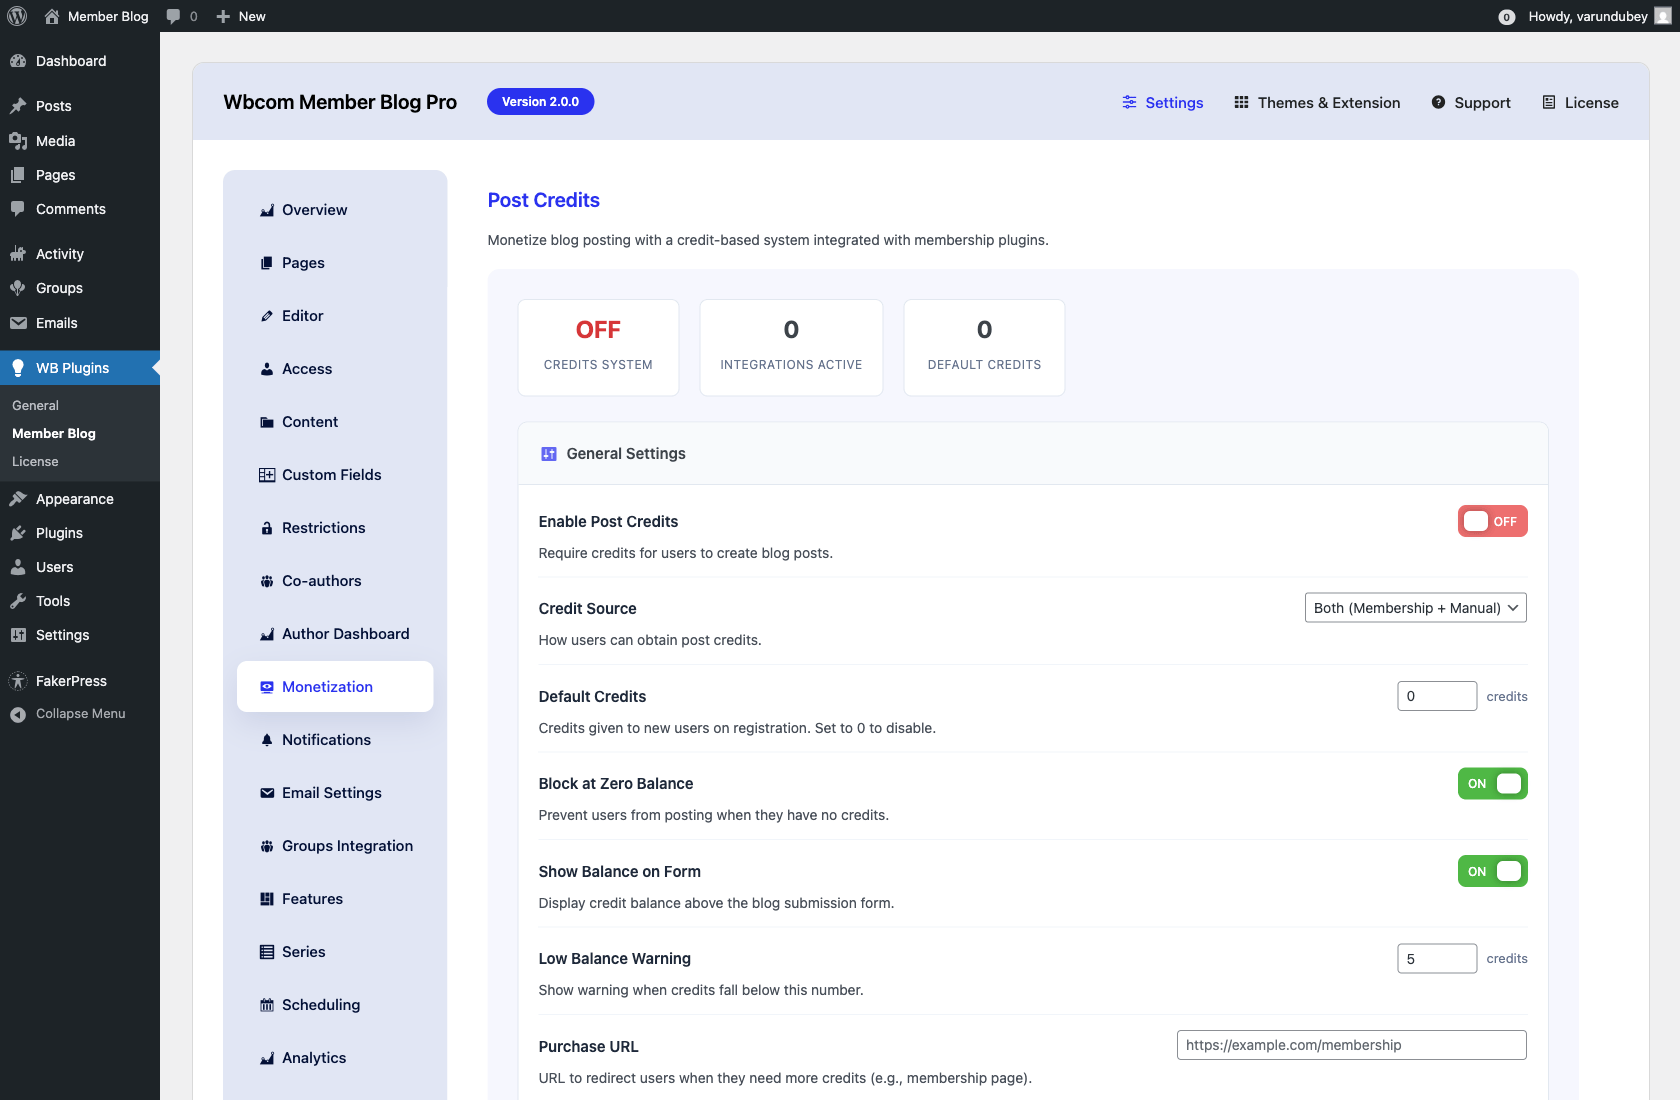Switch to the Author Dashboard tab
Viewport: 1680px width, 1100px height.
345,634
